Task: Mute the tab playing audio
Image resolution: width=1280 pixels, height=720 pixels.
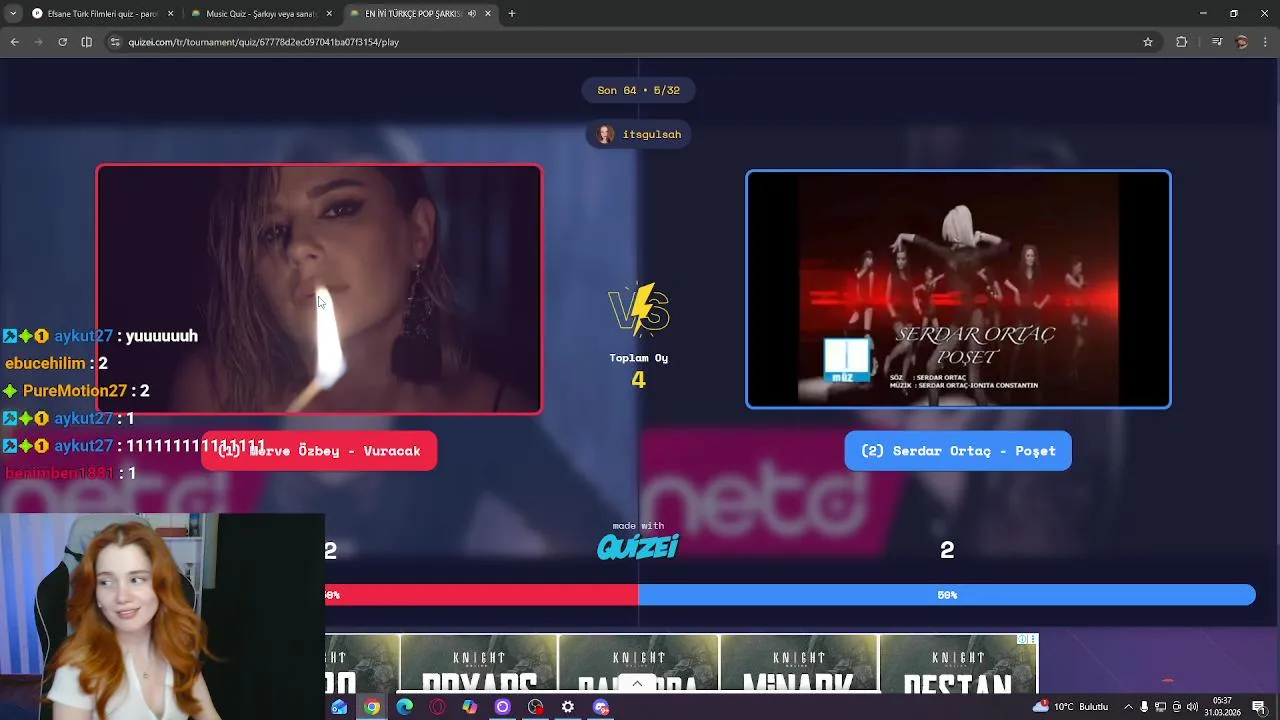Action: point(472,14)
